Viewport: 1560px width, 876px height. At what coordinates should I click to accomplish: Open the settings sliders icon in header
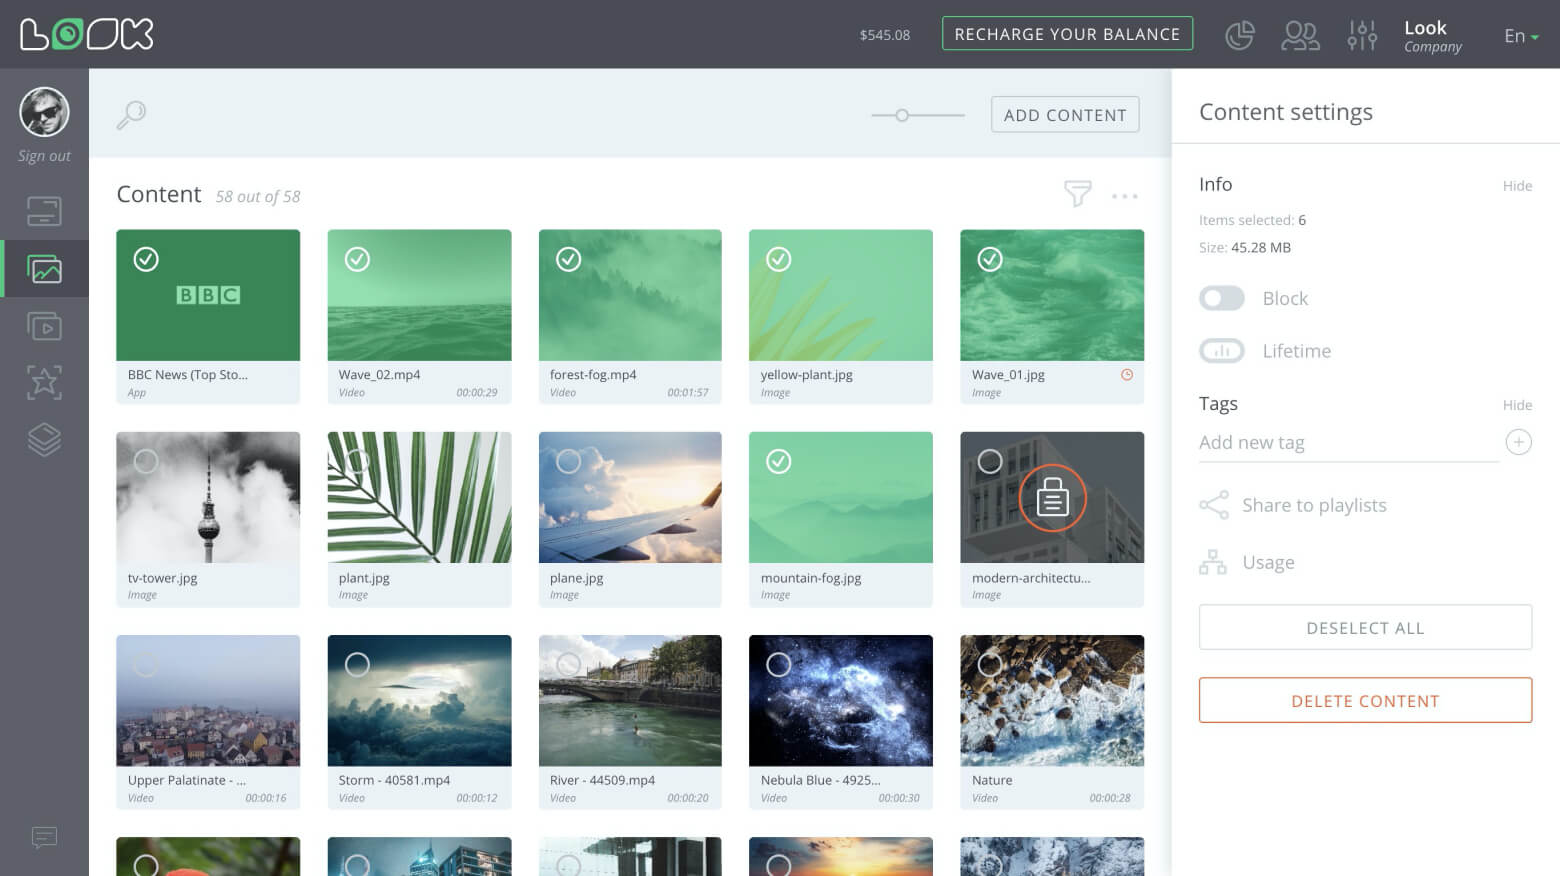[x=1362, y=35]
